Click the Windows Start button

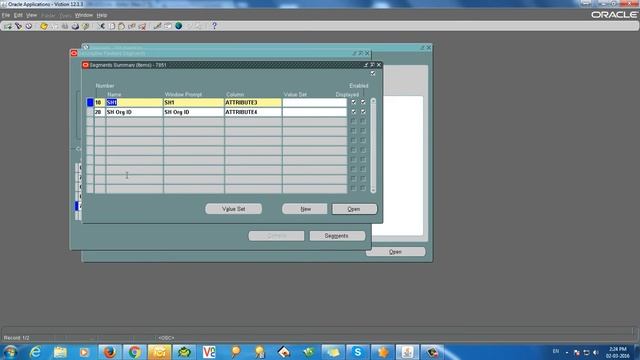(10, 352)
